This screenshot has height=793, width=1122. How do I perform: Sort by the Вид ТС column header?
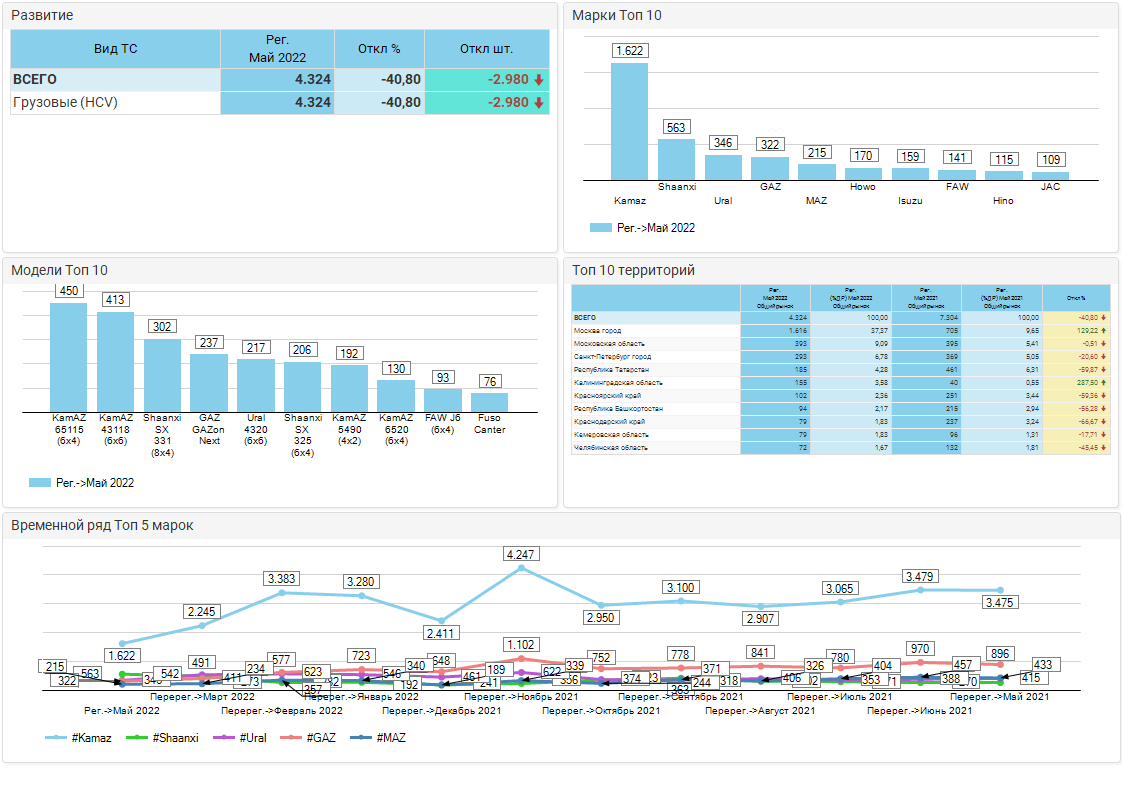point(115,49)
